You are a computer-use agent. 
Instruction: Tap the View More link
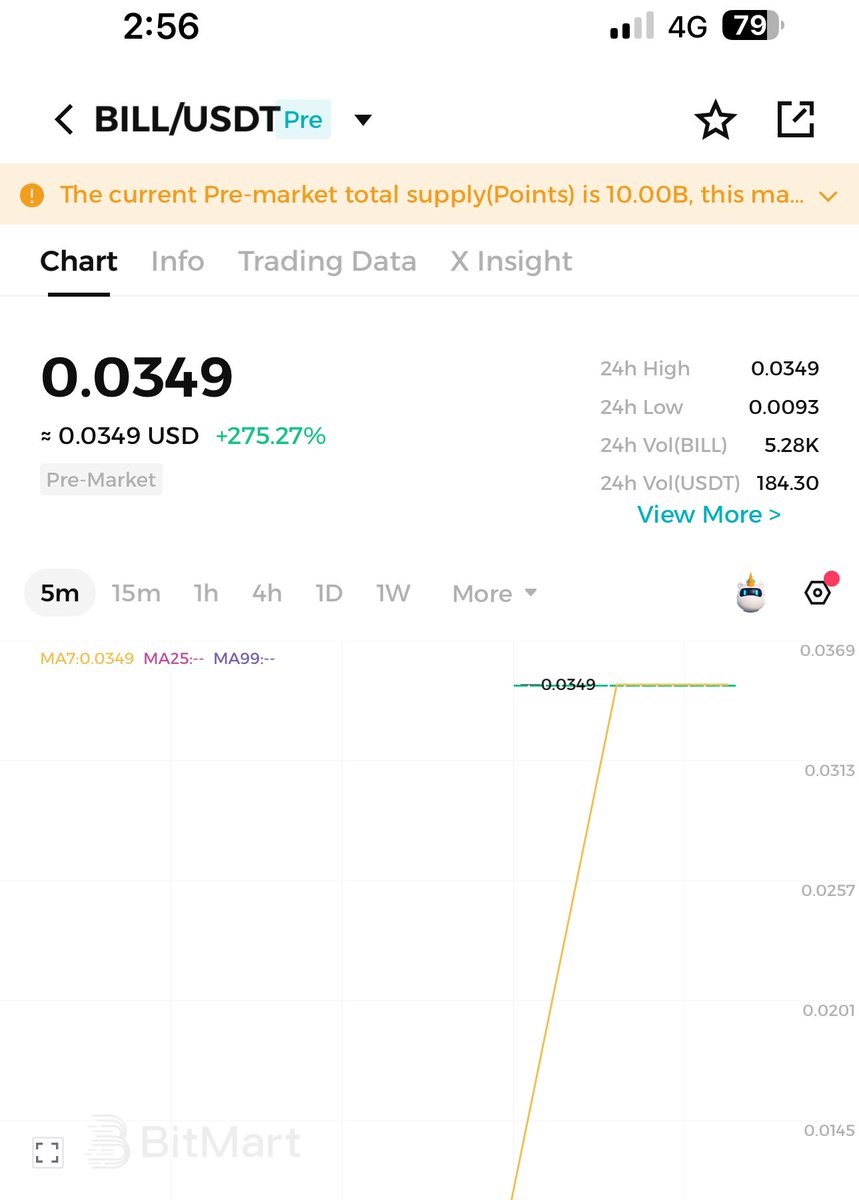point(709,514)
